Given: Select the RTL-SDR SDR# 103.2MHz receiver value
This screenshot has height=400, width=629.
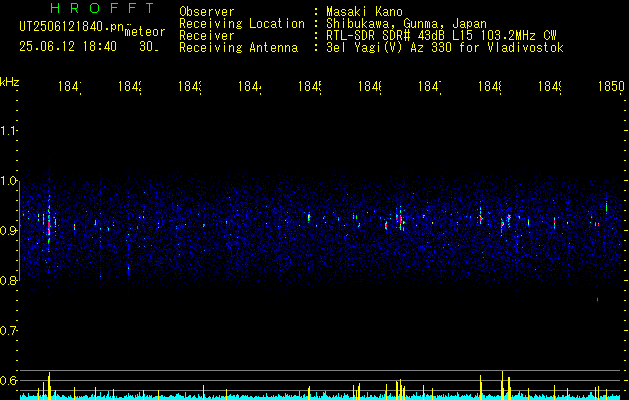Looking at the screenshot, I should point(441,36).
